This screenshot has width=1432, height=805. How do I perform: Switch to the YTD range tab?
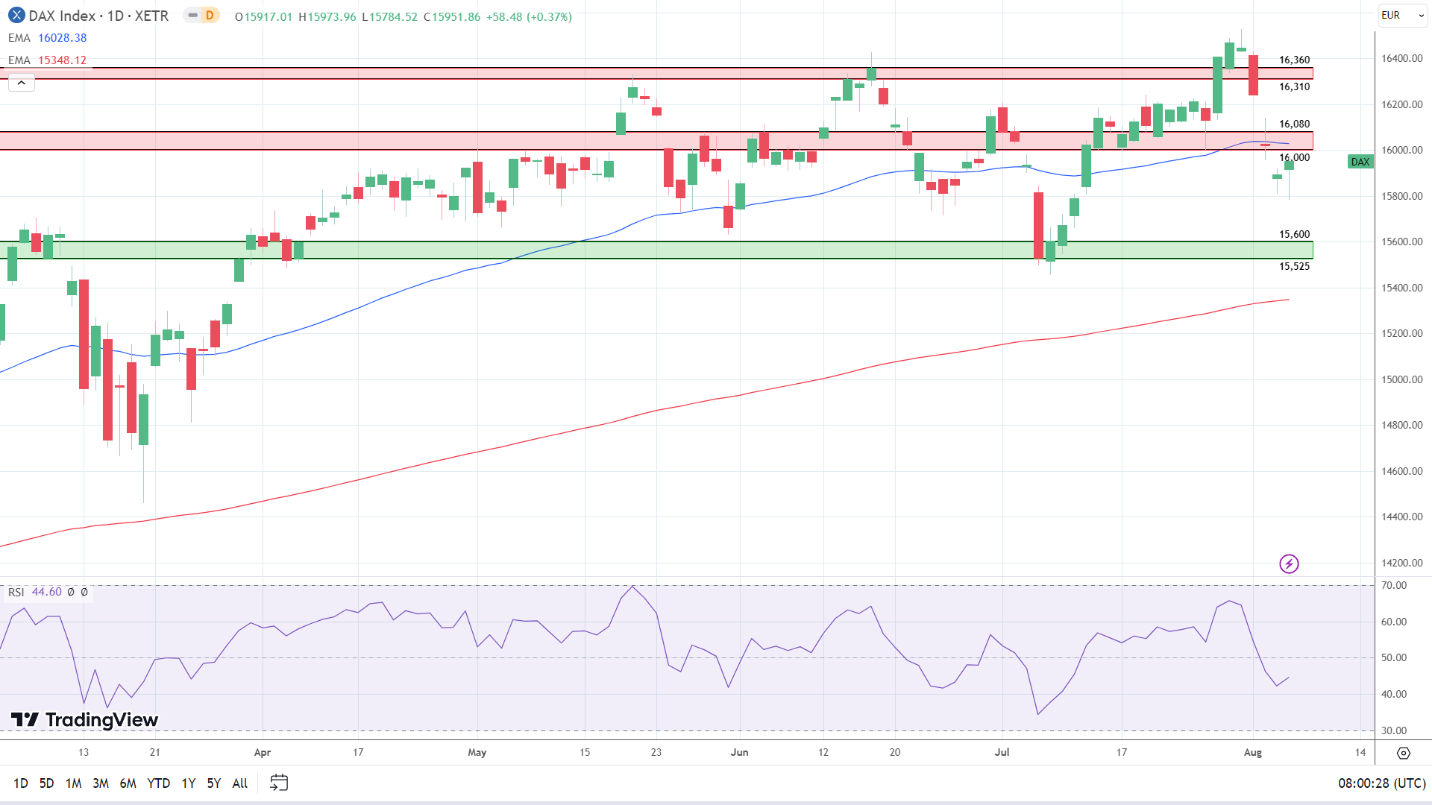[x=158, y=783]
